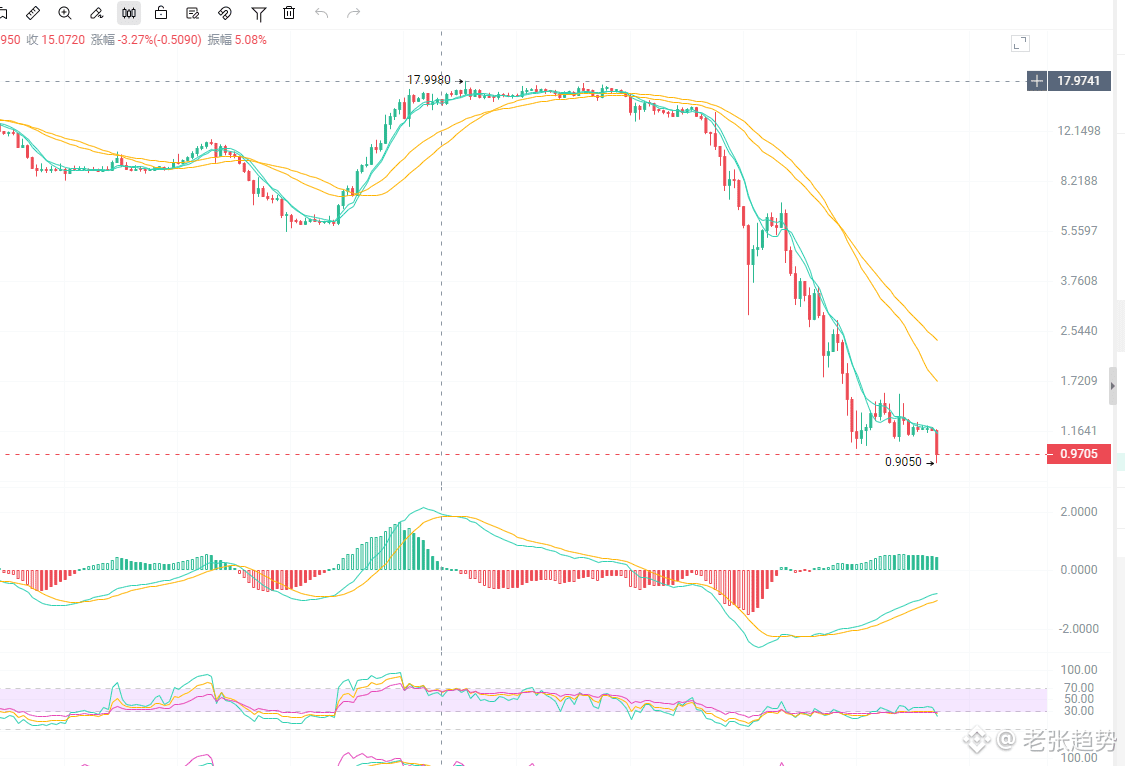Open the edit annotations note icon
Image resolution: width=1125 pixels, height=766 pixels.
point(192,13)
